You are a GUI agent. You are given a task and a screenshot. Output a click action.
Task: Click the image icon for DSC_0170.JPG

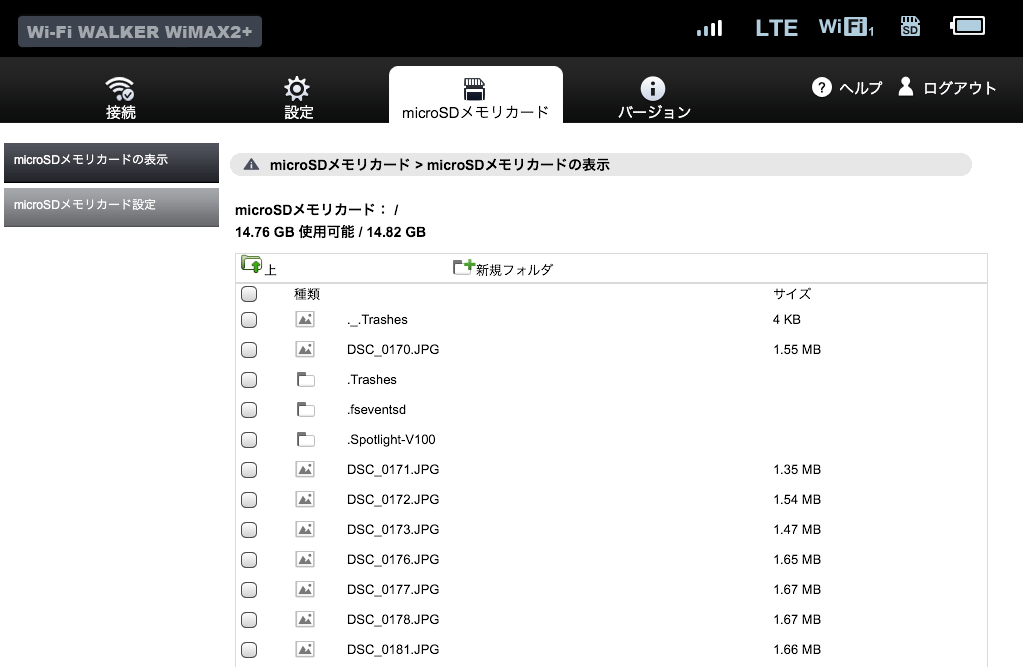coord(305,350)
